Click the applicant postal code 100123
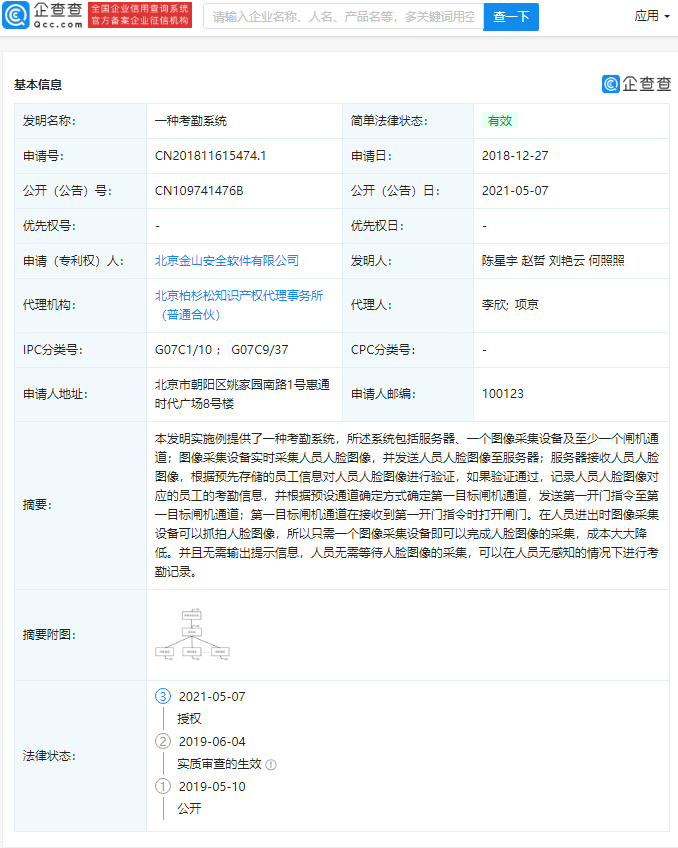 (x=503, y=394)
